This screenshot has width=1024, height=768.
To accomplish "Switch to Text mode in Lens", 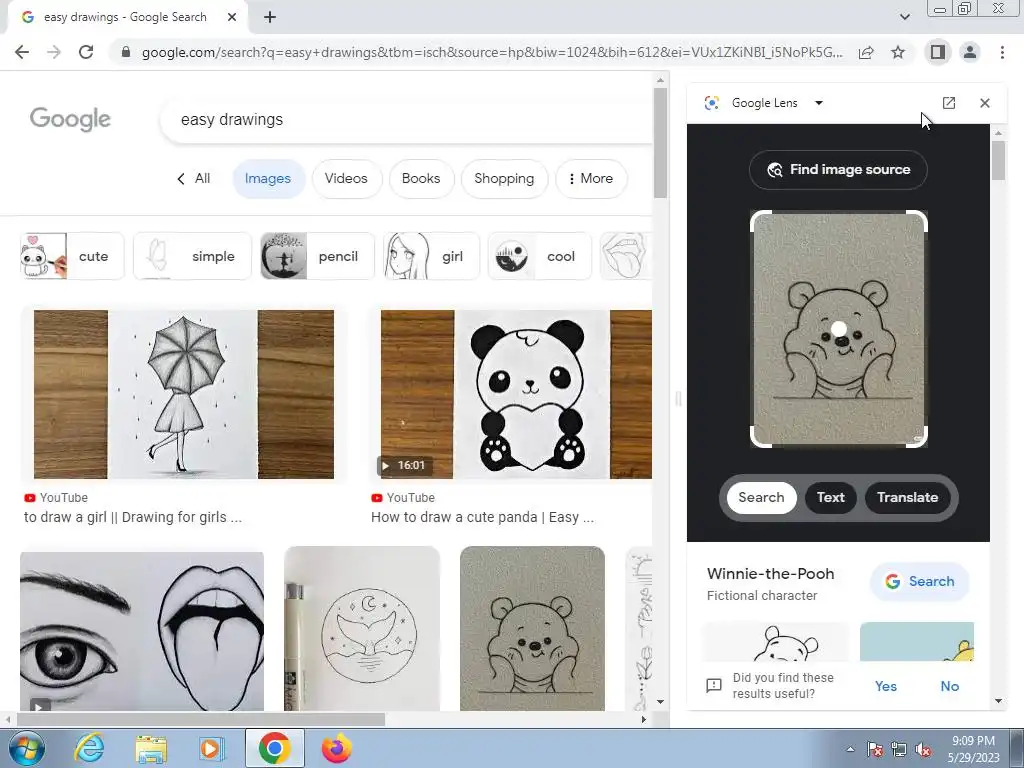I will tap(831, 498).
